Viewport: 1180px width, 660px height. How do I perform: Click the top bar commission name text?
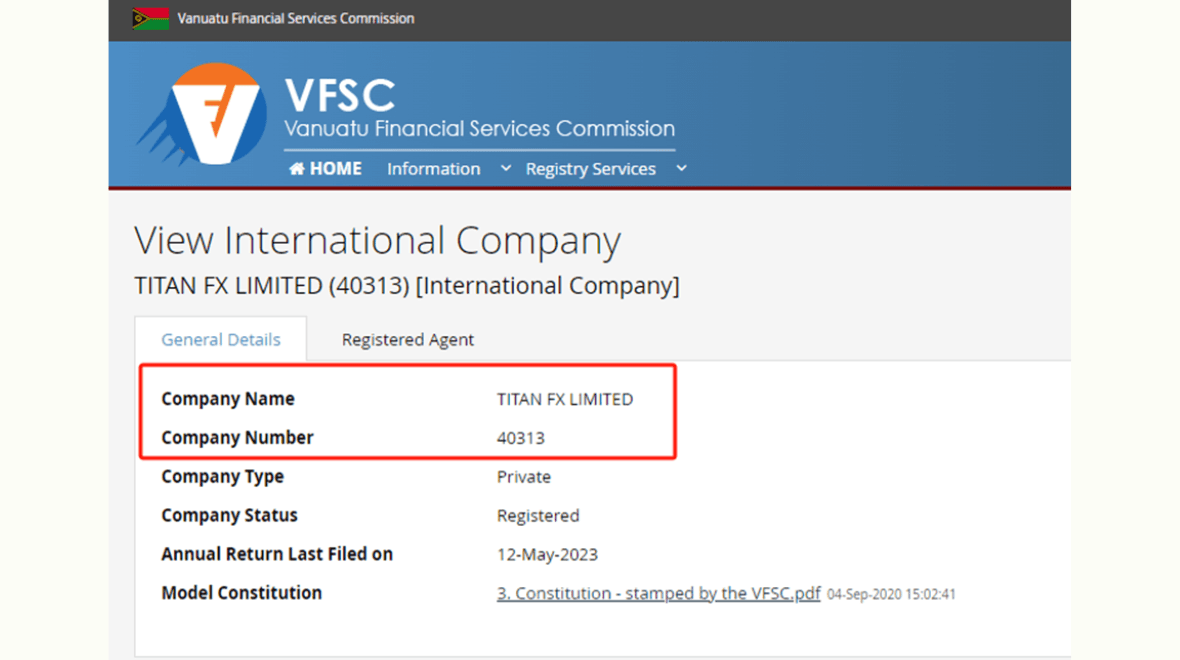296,18
